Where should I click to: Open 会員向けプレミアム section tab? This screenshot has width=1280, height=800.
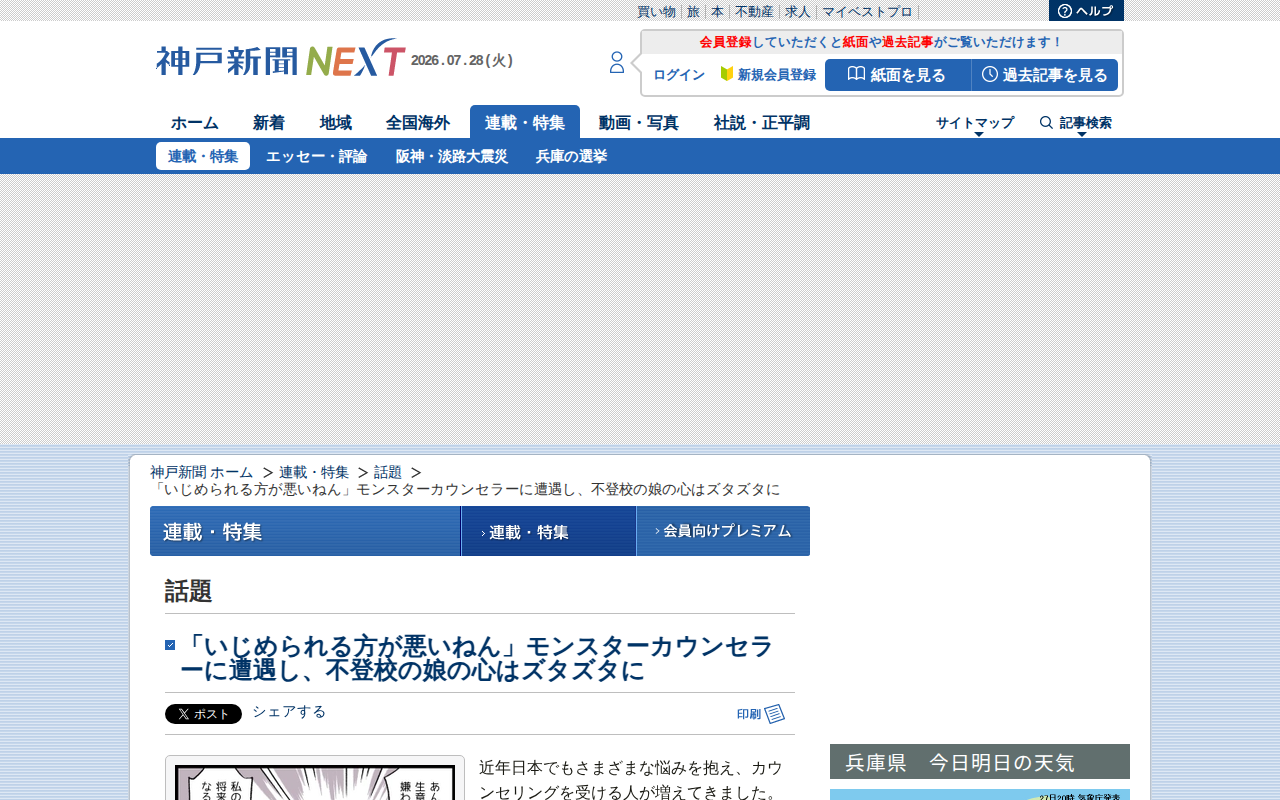[723, 531]
